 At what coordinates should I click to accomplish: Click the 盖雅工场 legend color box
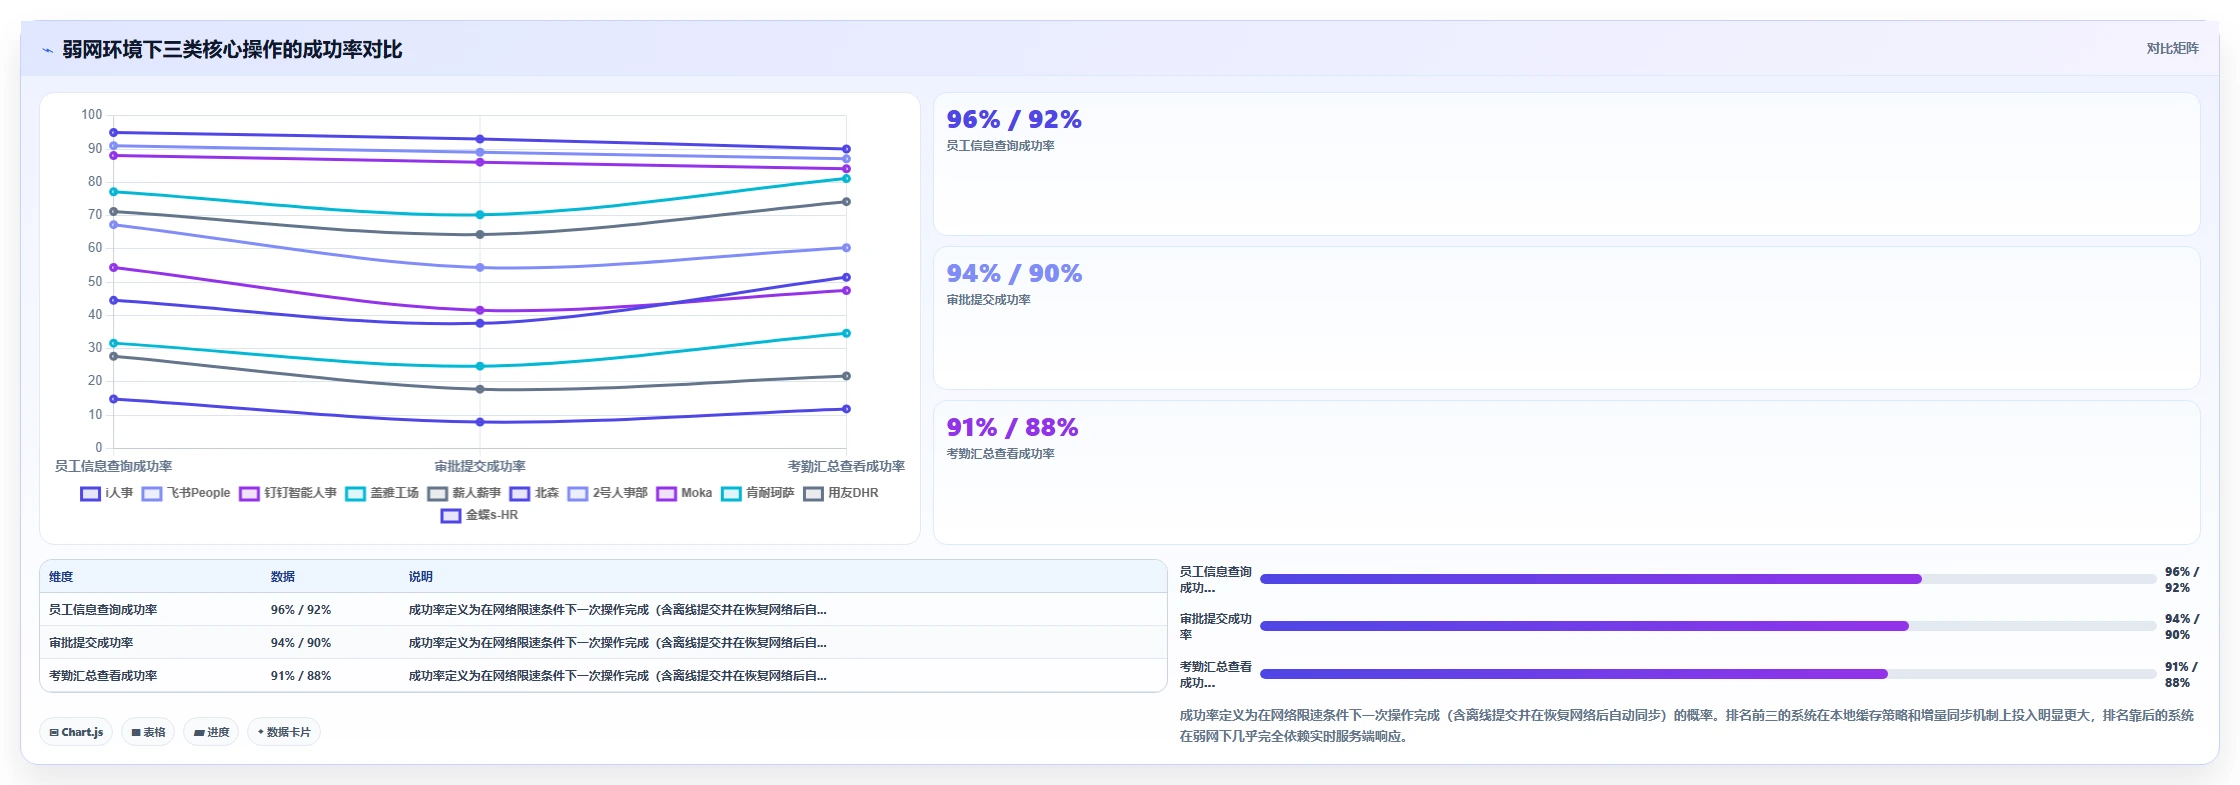[356, 493]
